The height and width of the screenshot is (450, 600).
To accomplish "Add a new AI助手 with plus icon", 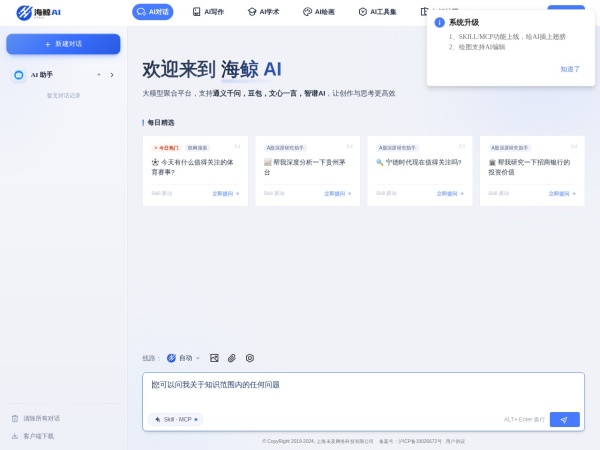I will (99, 75).
